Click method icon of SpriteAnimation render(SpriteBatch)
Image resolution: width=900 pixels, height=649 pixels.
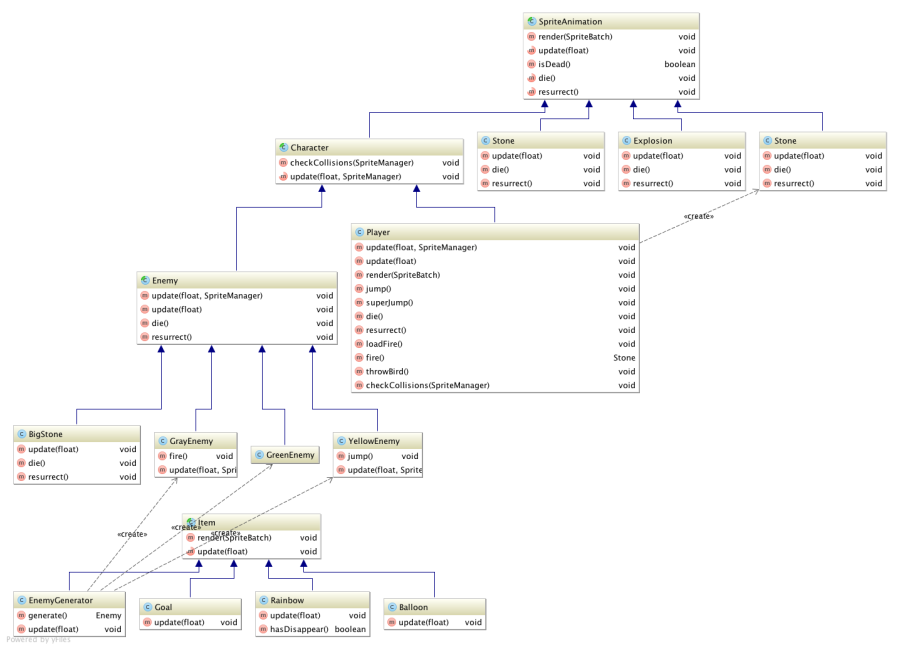[532, 37]
